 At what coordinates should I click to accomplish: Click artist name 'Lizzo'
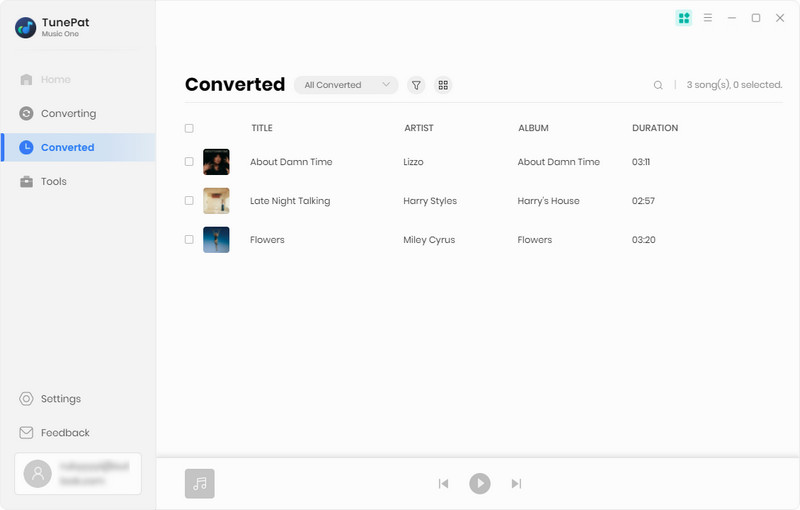tap(413, 162)
